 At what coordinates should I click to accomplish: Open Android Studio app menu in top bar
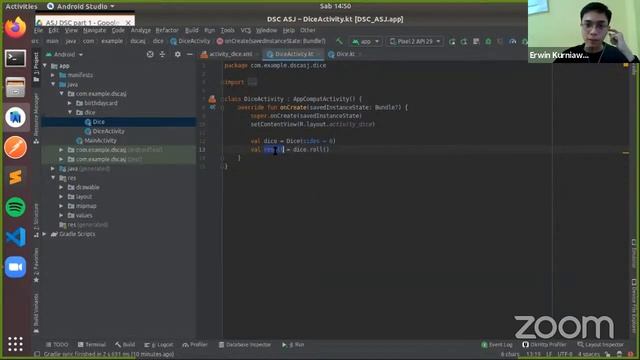pos(81,7)
